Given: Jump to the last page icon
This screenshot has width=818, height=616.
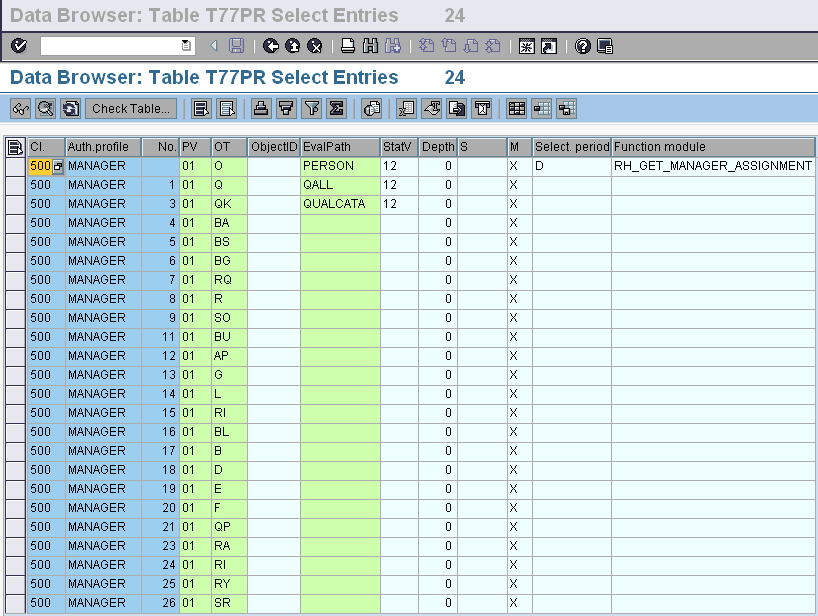Looking at the screenshot, I should [x=493, y=46].
